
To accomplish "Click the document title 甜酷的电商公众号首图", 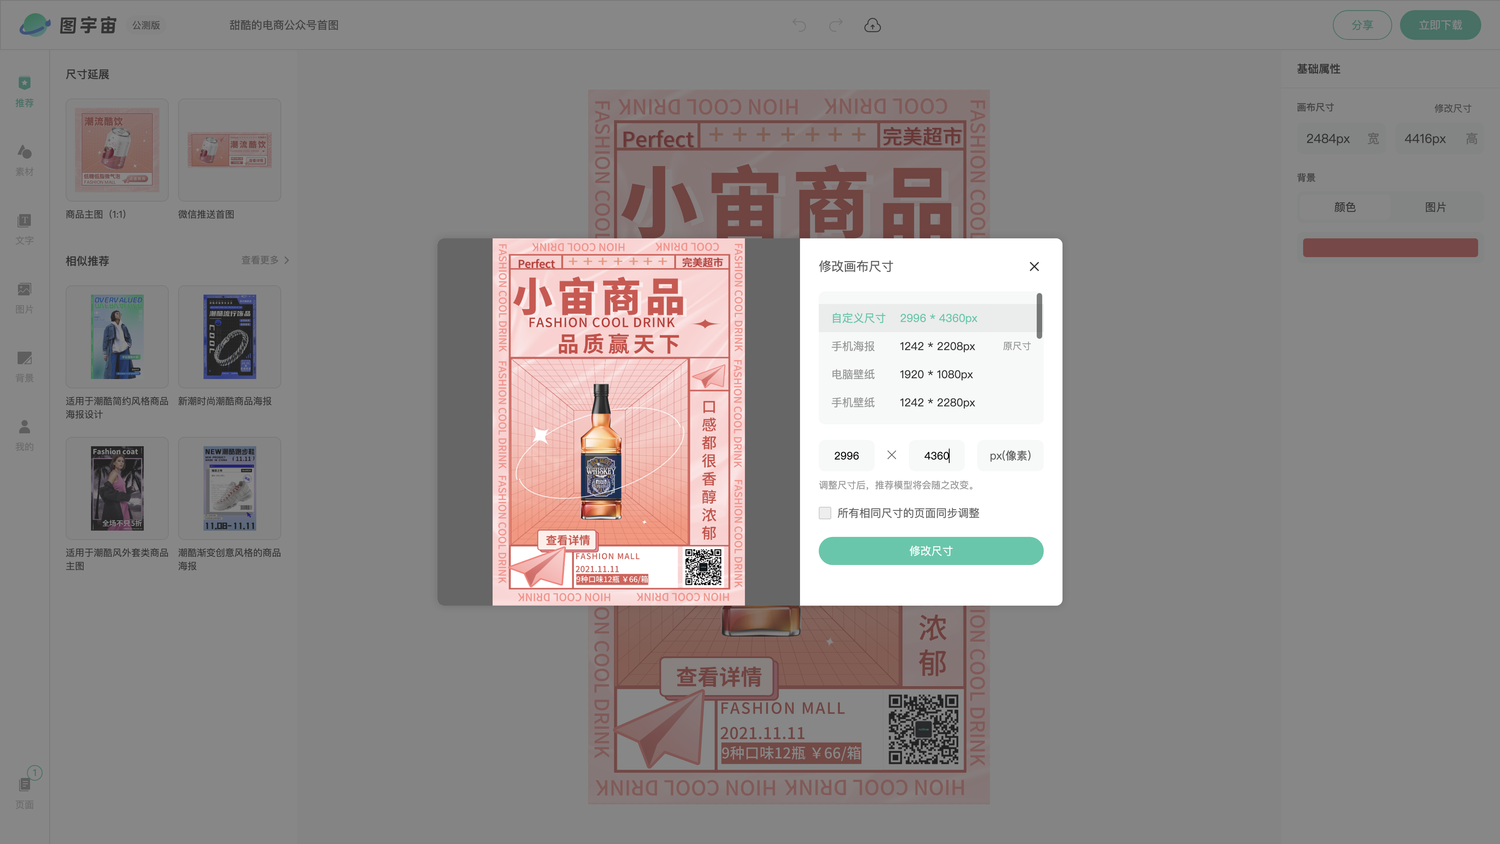I will click(x=284, y=25).
